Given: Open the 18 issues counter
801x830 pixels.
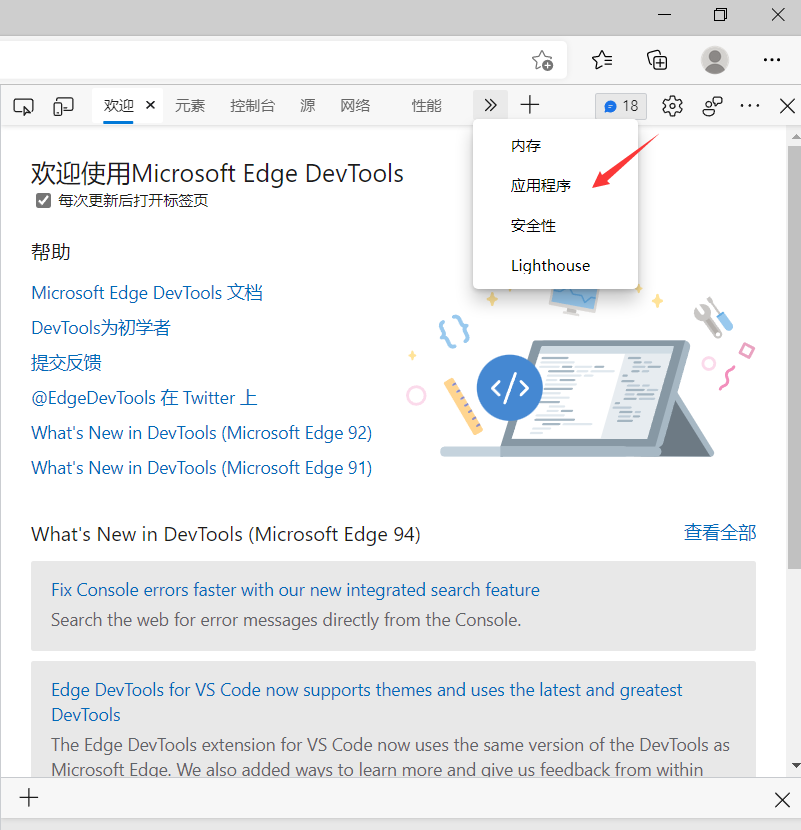Looking at the screenshot, I should click(621, 106).
